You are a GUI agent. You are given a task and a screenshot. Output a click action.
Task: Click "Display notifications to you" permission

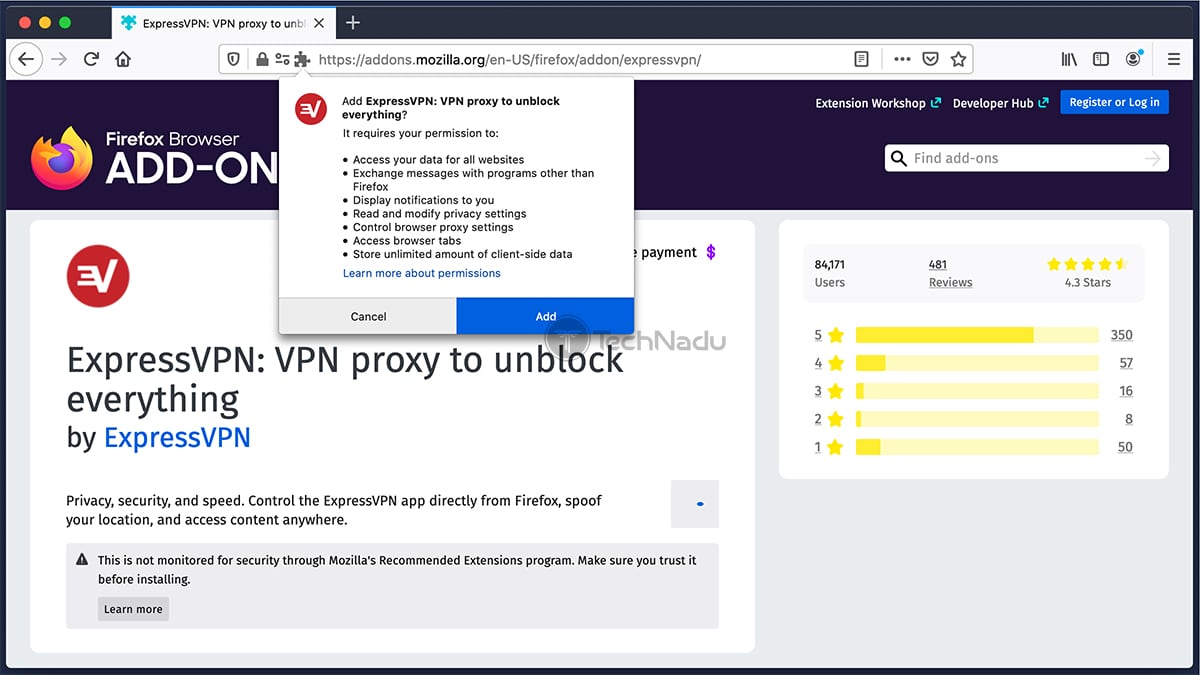tap(423, 200)
